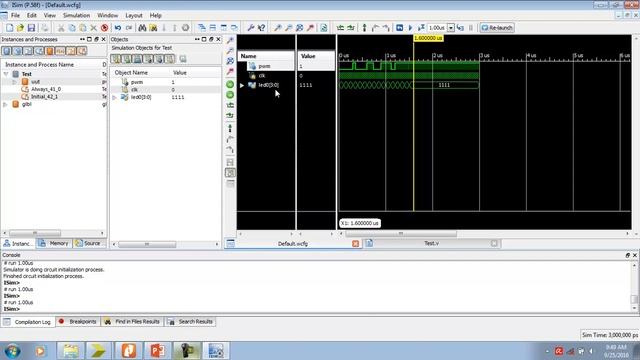The image size is (640, 360).
Task: Click the second green circle icon on the waveform side toolbar
Action: point(230,95)
